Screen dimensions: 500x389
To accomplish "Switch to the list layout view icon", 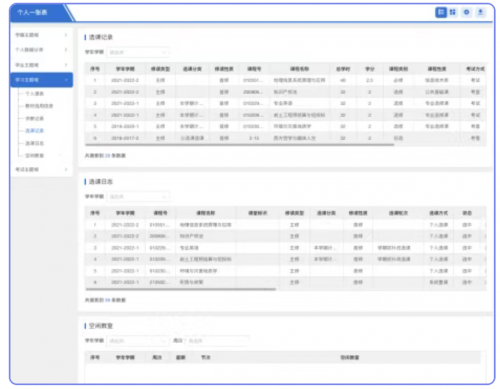I will point(441,12).
